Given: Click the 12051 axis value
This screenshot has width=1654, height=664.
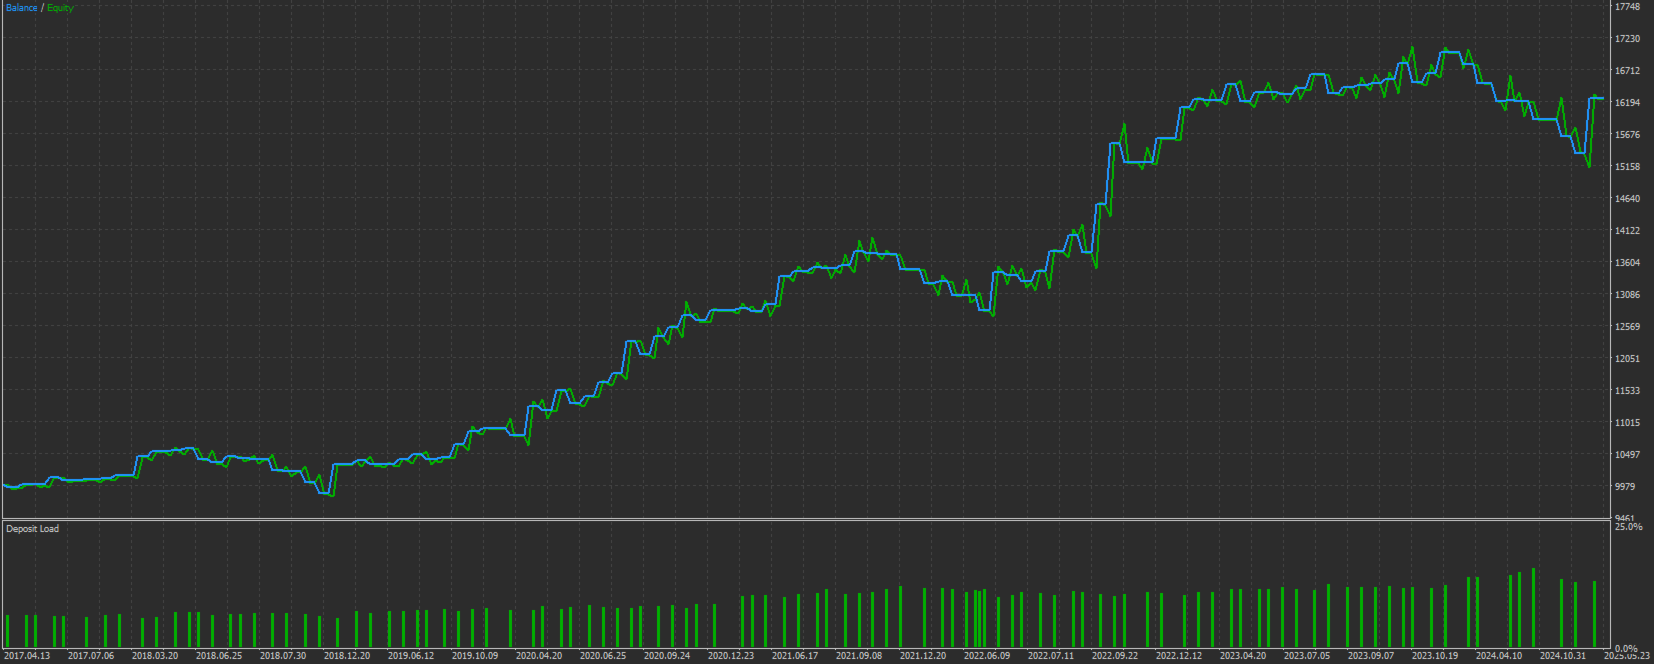Looking at the screenshot, I should pos(1627,359).
